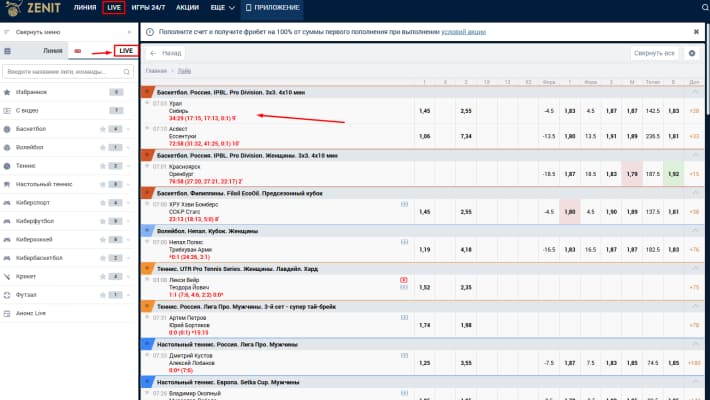Collapse the IPBL Pro Division Женщины league section

point(695,155)
